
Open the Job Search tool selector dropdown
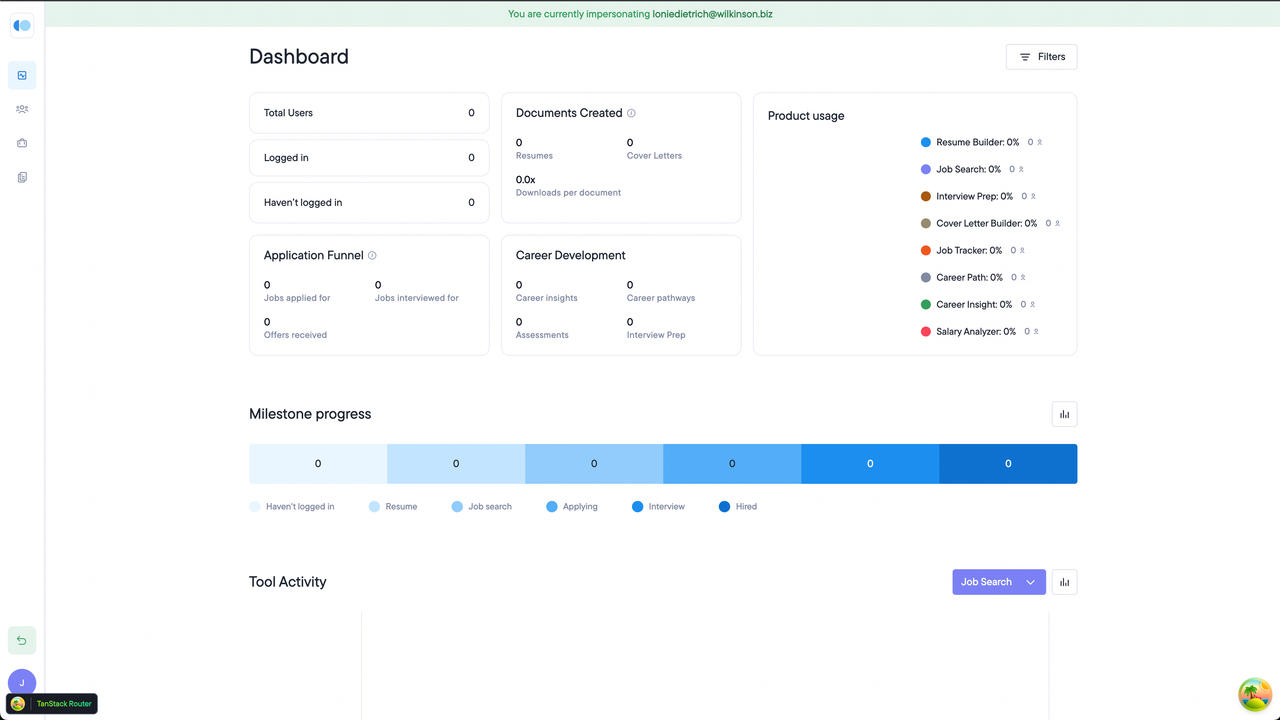[998, 581]
